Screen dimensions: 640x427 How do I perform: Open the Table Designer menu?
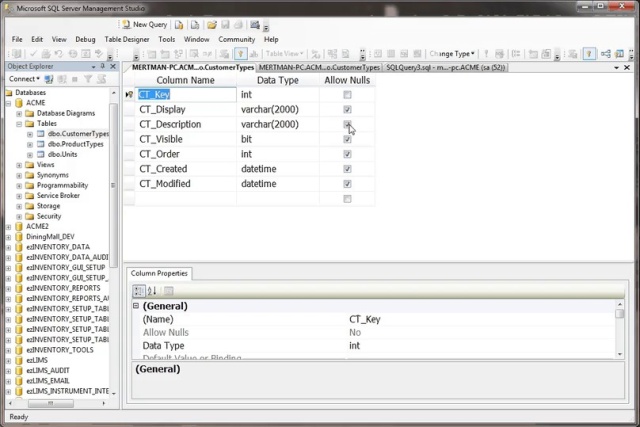[127, 39]
